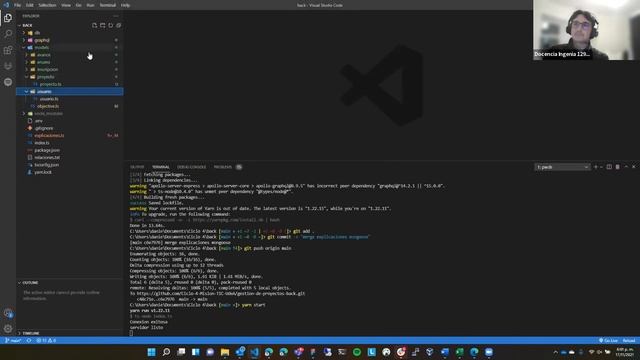
Task: Open Spotify from taskbar
Action: [357, 352]
